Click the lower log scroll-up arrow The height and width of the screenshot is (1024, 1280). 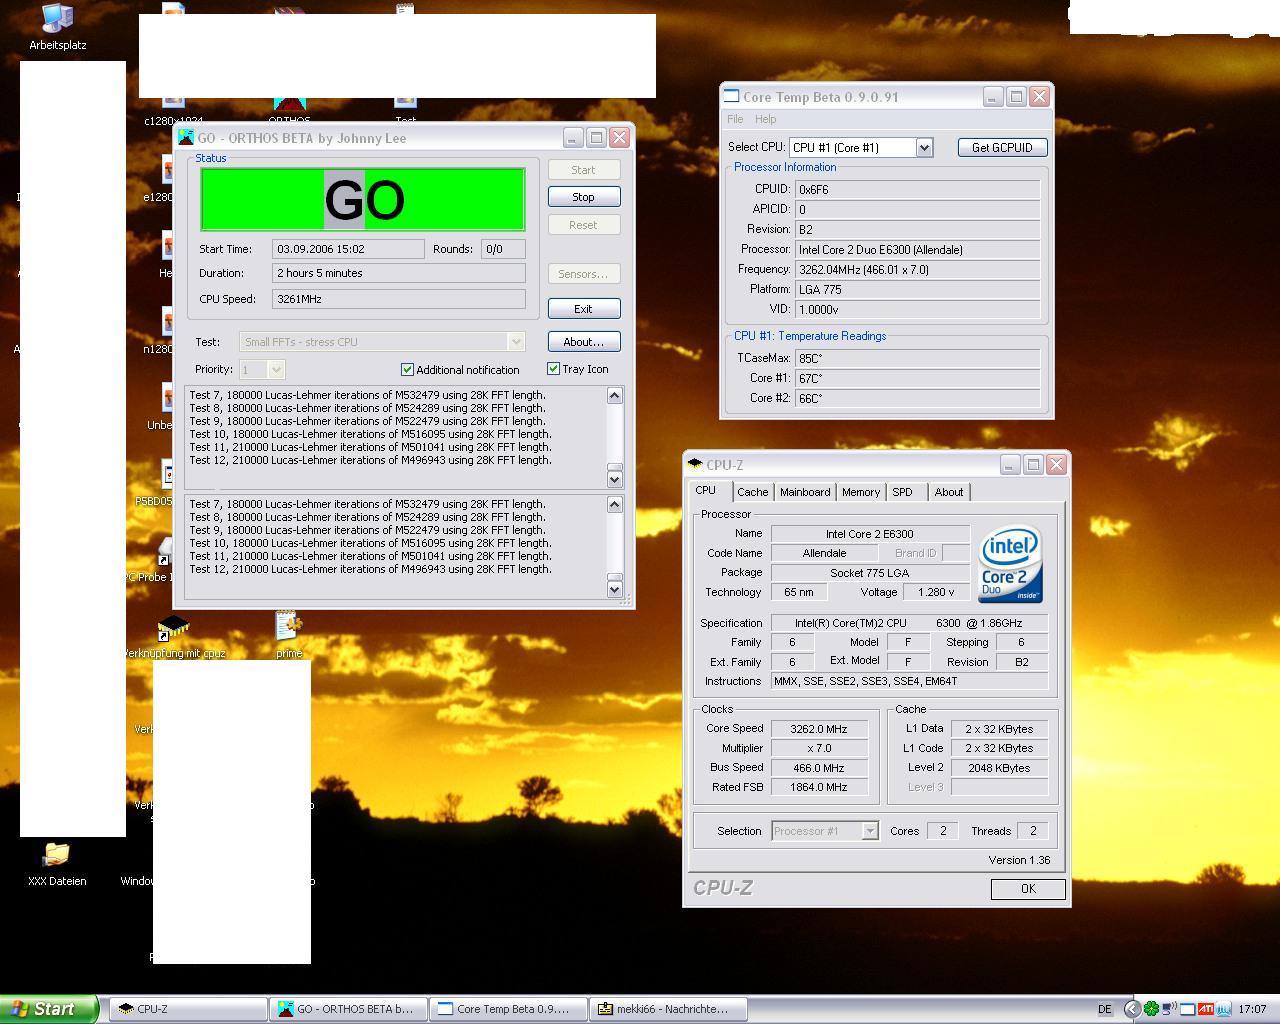(615, 505)
